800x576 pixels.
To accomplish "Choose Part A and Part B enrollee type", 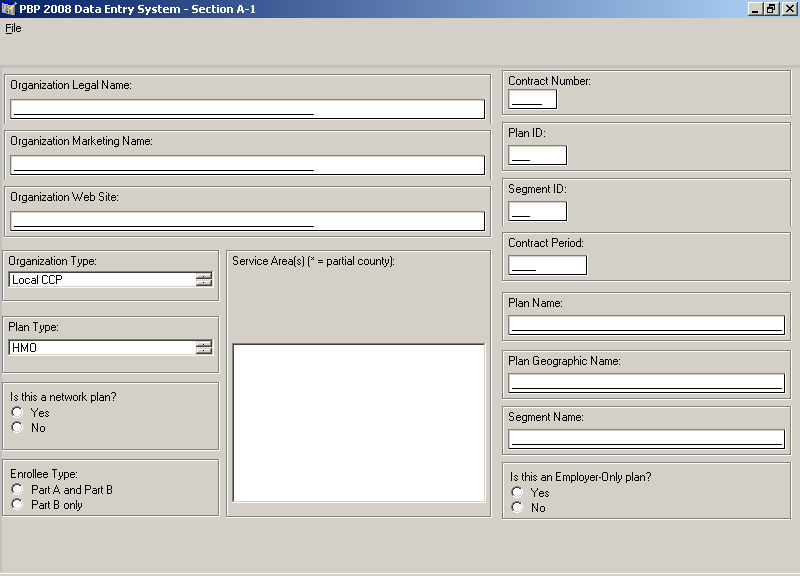I will (x=17, y=490).
